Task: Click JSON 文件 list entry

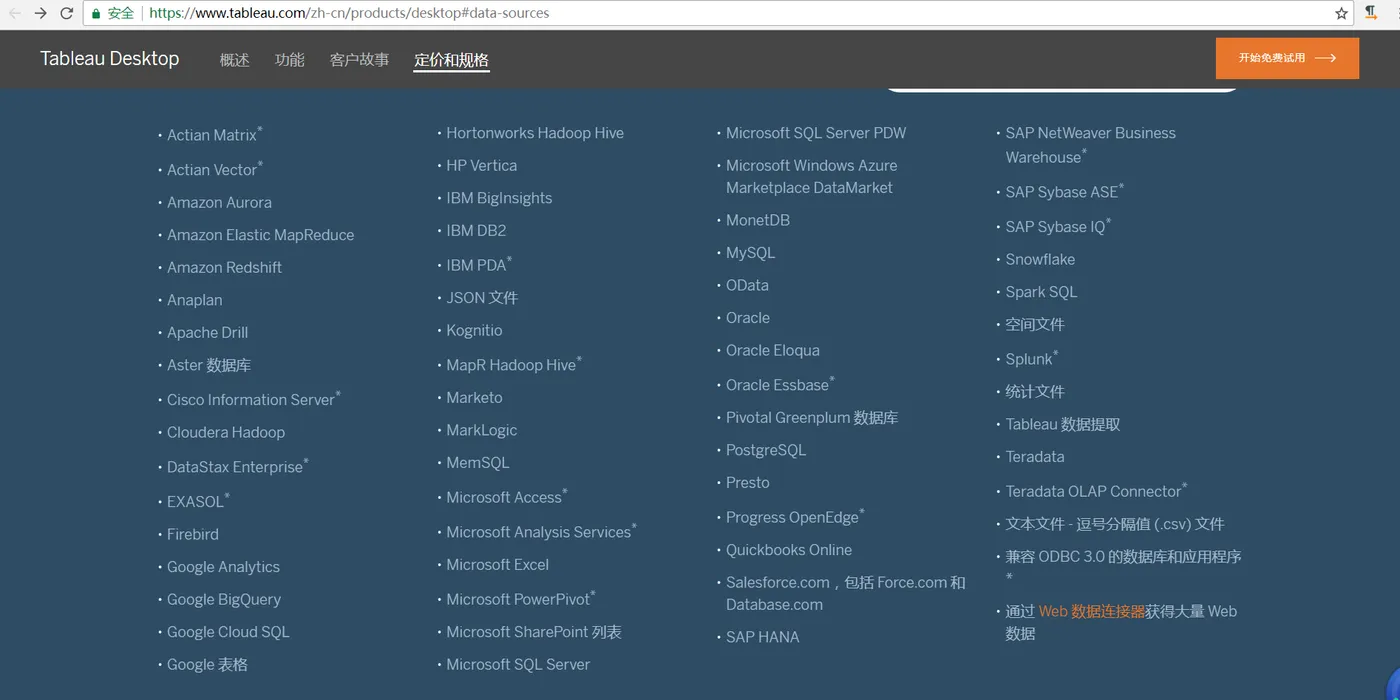Action: click(x=482, y=297)
